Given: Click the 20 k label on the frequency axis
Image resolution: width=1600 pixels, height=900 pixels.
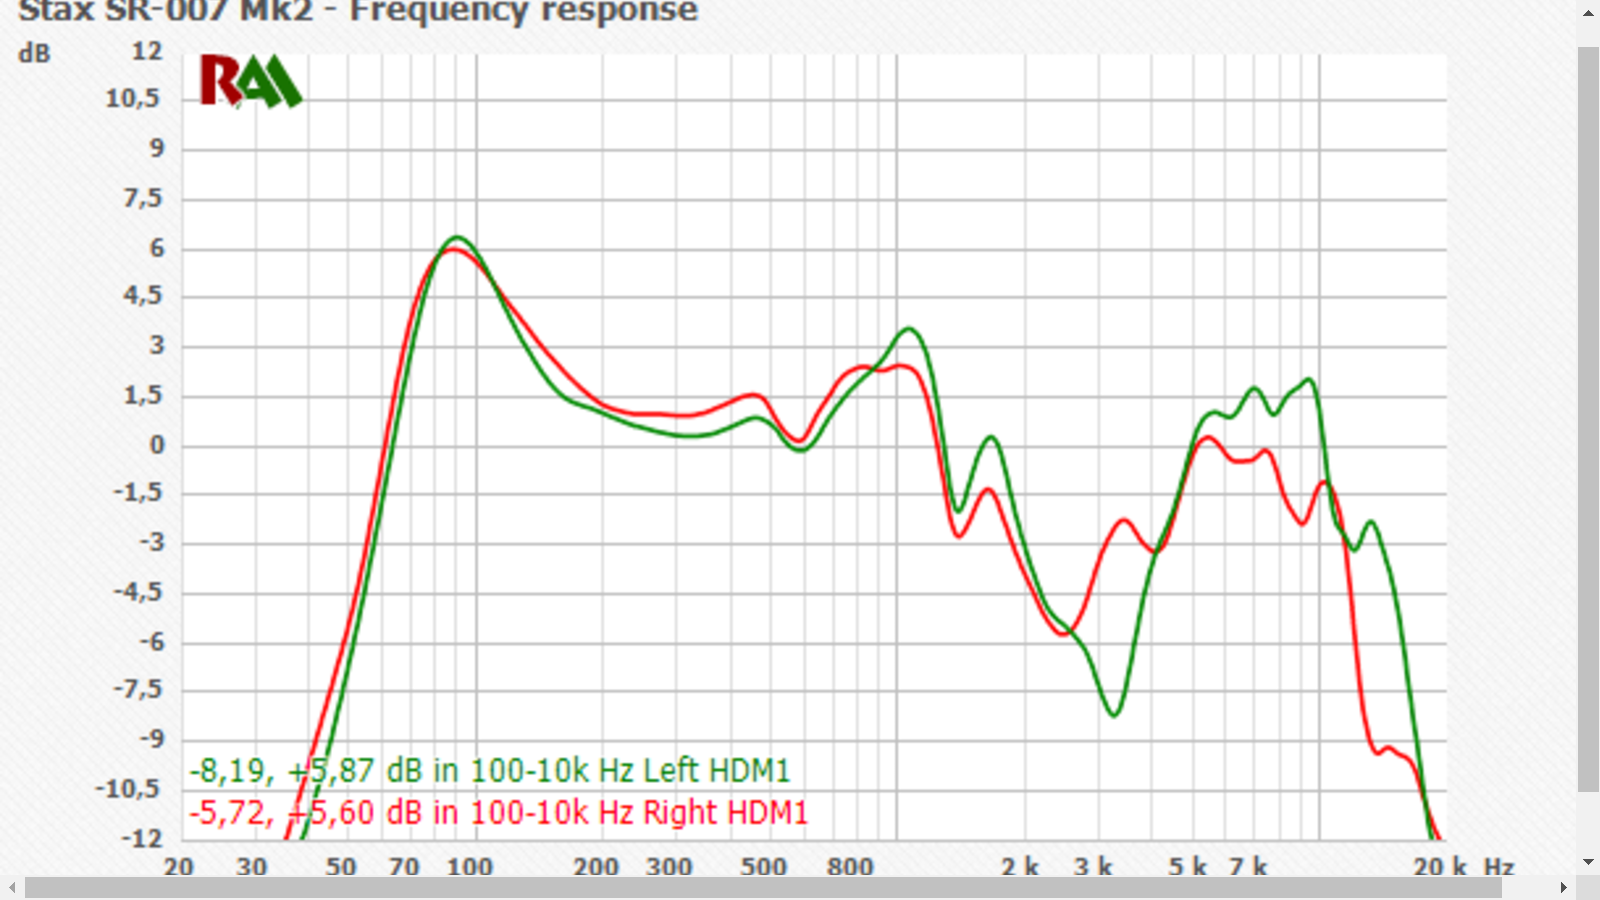Looking at the screenshot, I should click(x=1440, y=867).
